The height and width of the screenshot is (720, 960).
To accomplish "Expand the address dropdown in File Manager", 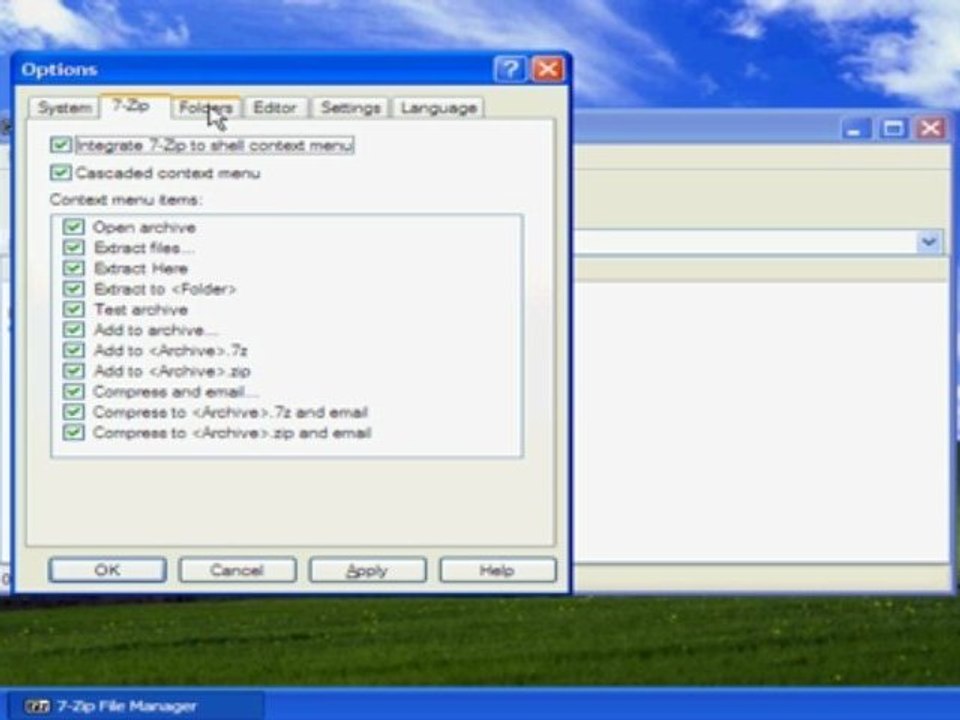I will coord(929,242).
